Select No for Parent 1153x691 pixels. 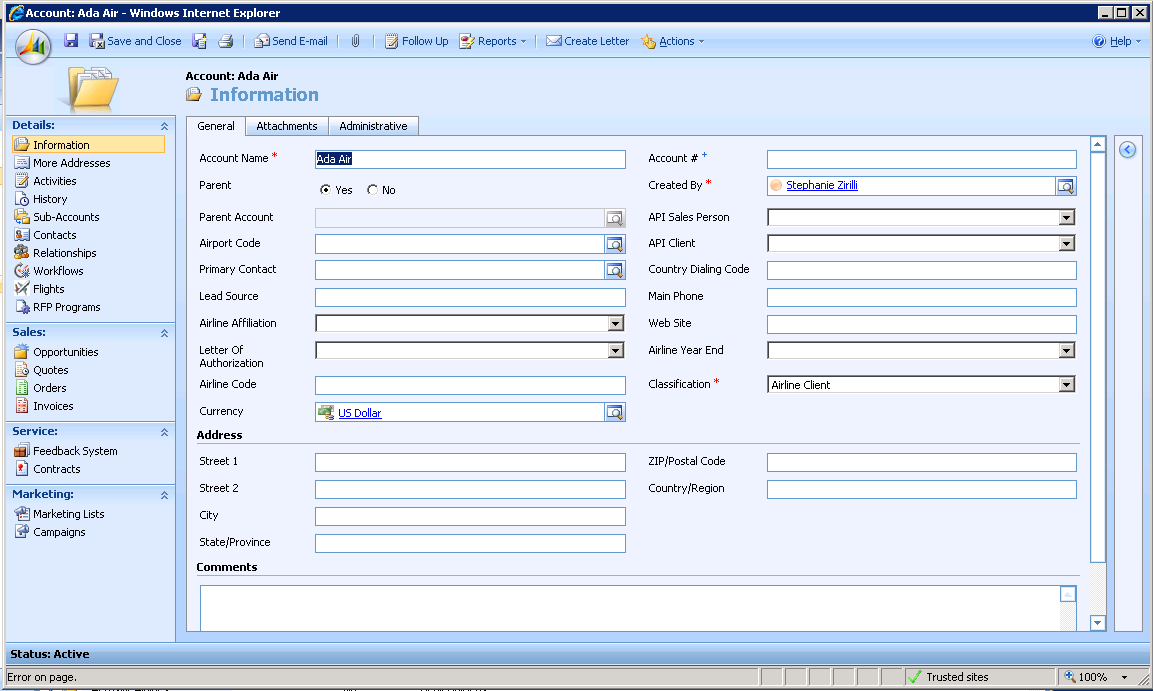click(373, 190)
